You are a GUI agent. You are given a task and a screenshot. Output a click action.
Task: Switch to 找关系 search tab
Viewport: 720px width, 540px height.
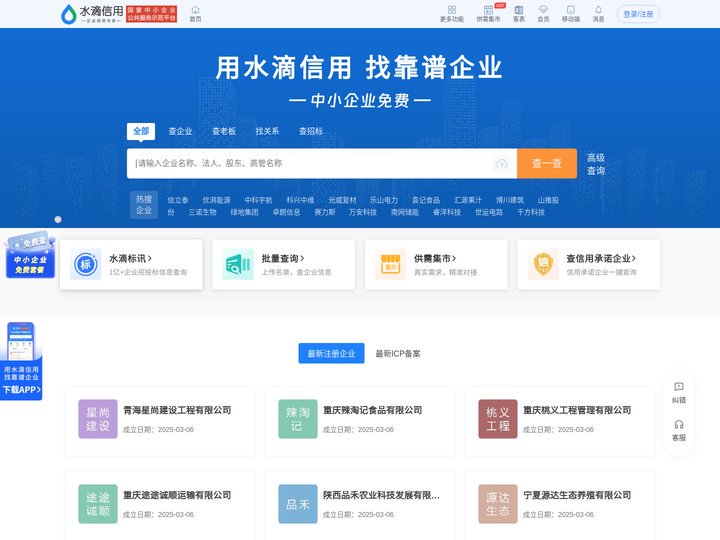click(x=267, y=131)
